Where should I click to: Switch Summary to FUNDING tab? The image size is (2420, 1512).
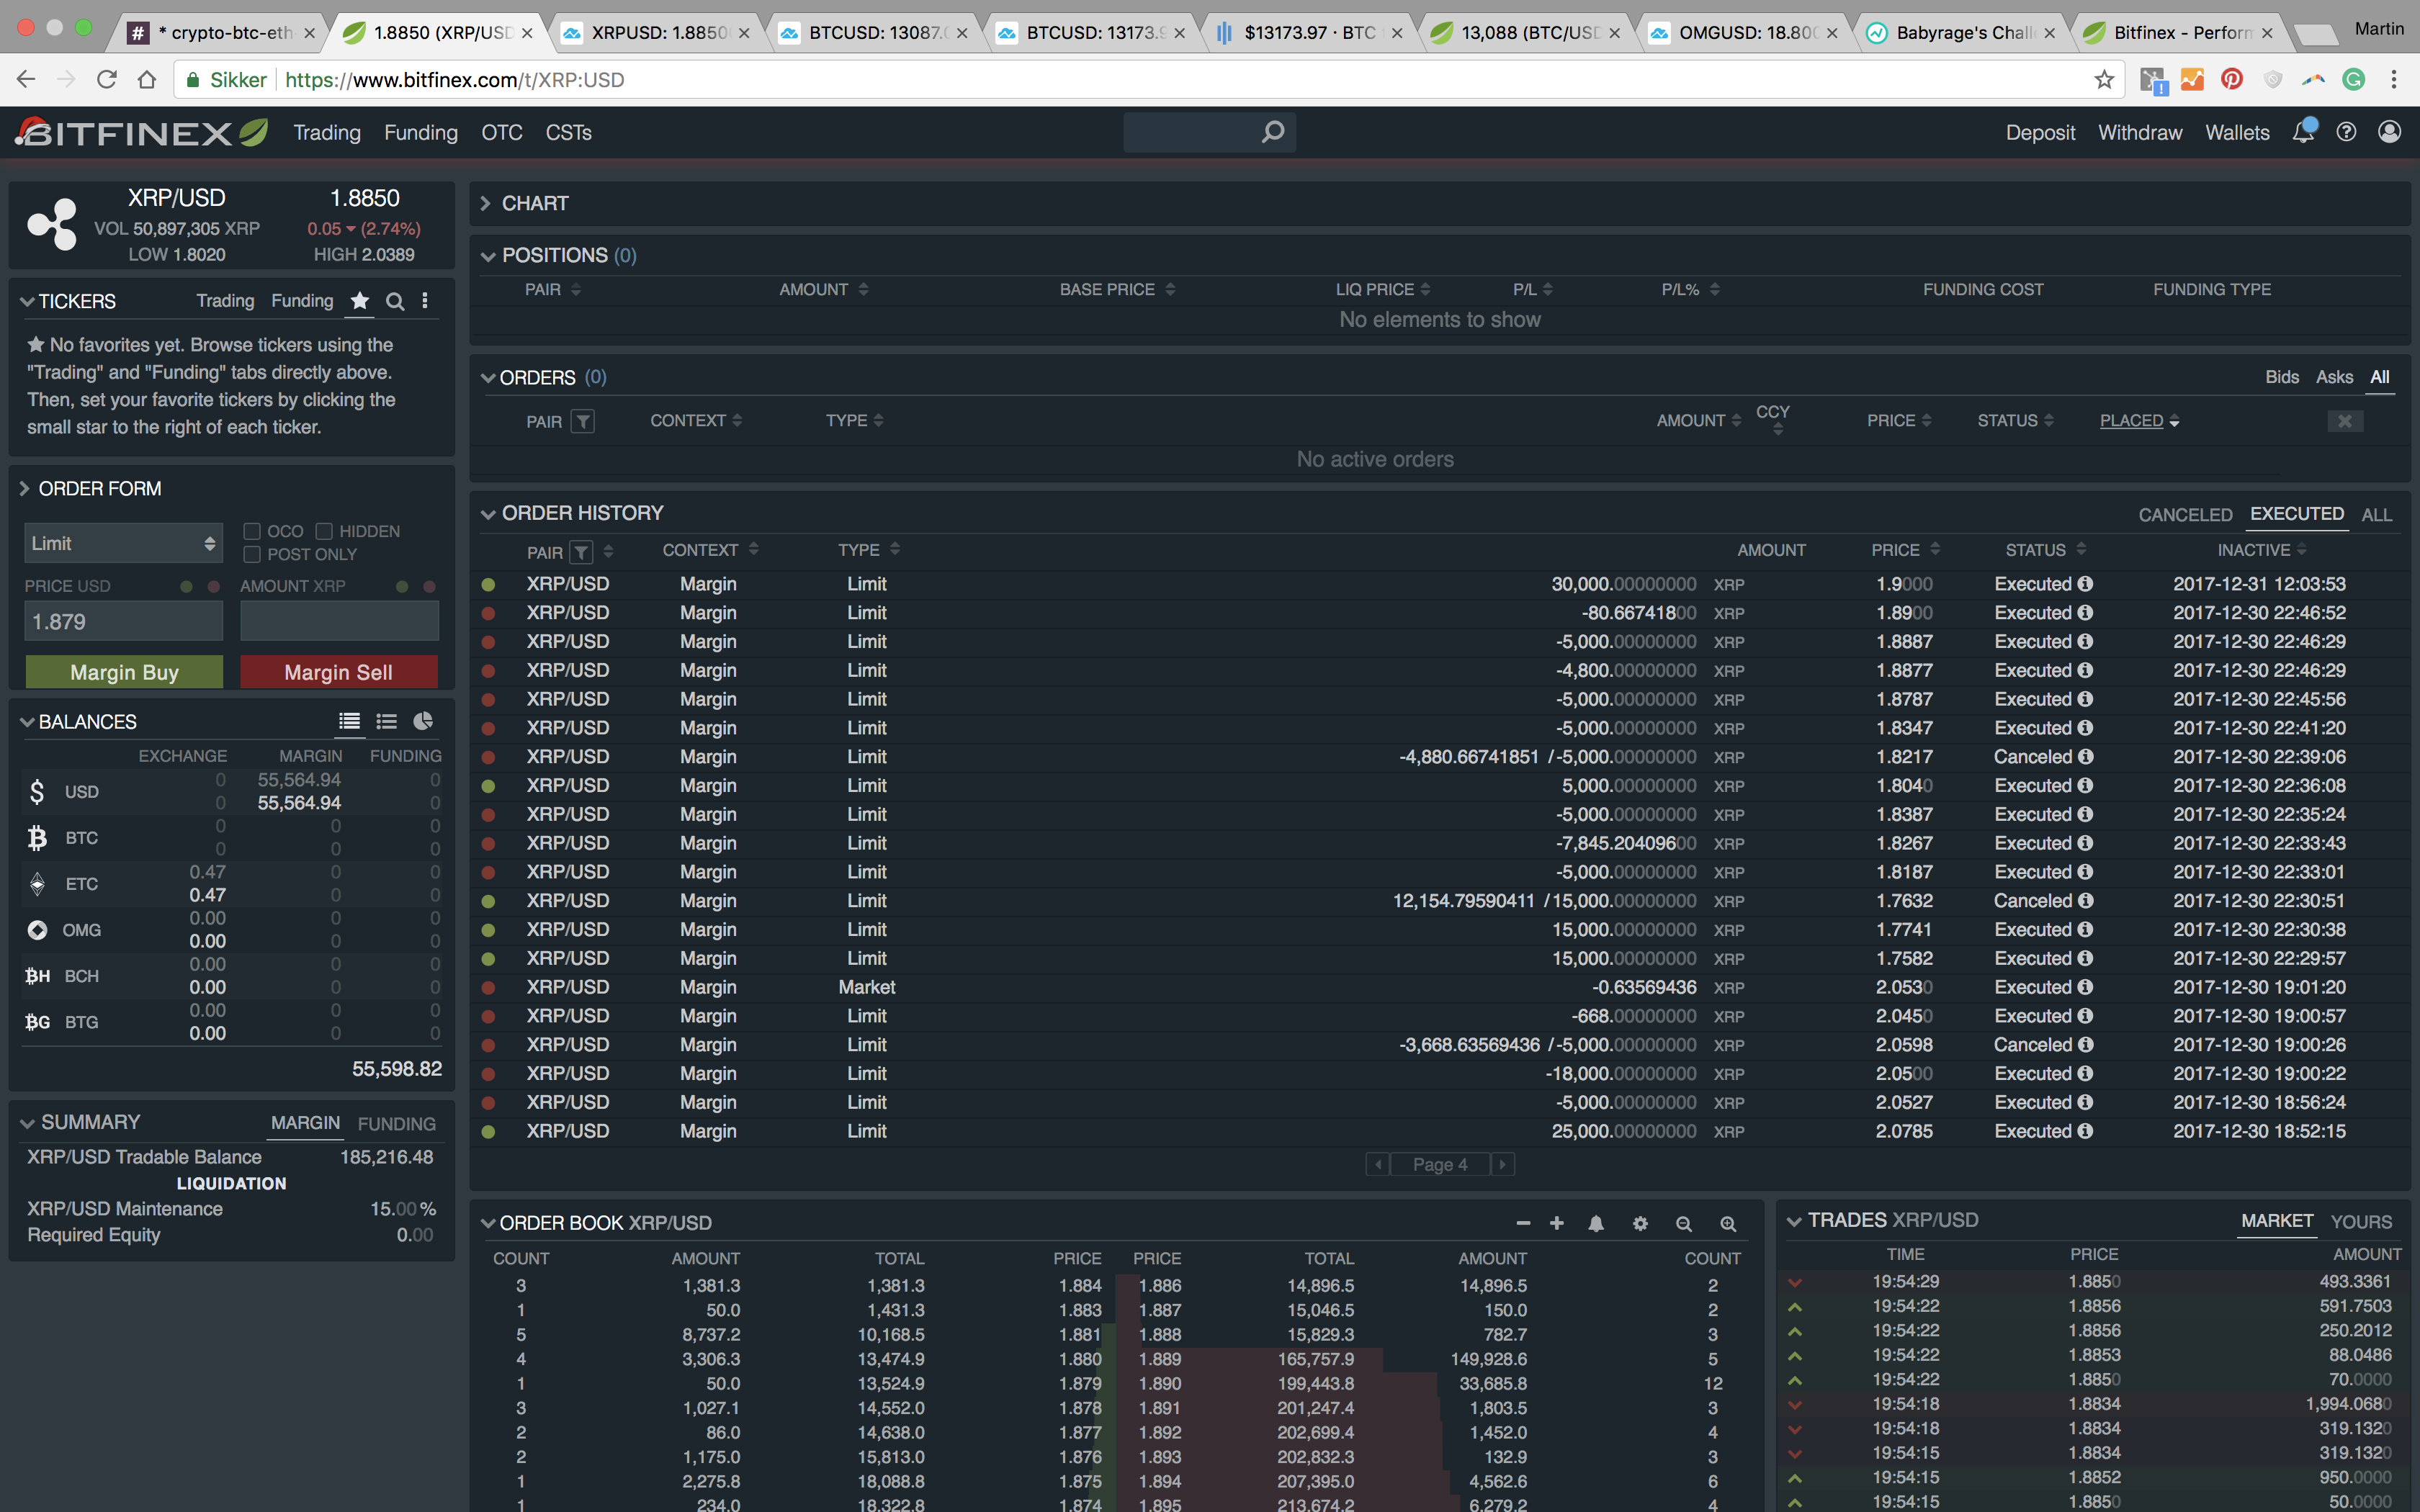(396, 1124)
